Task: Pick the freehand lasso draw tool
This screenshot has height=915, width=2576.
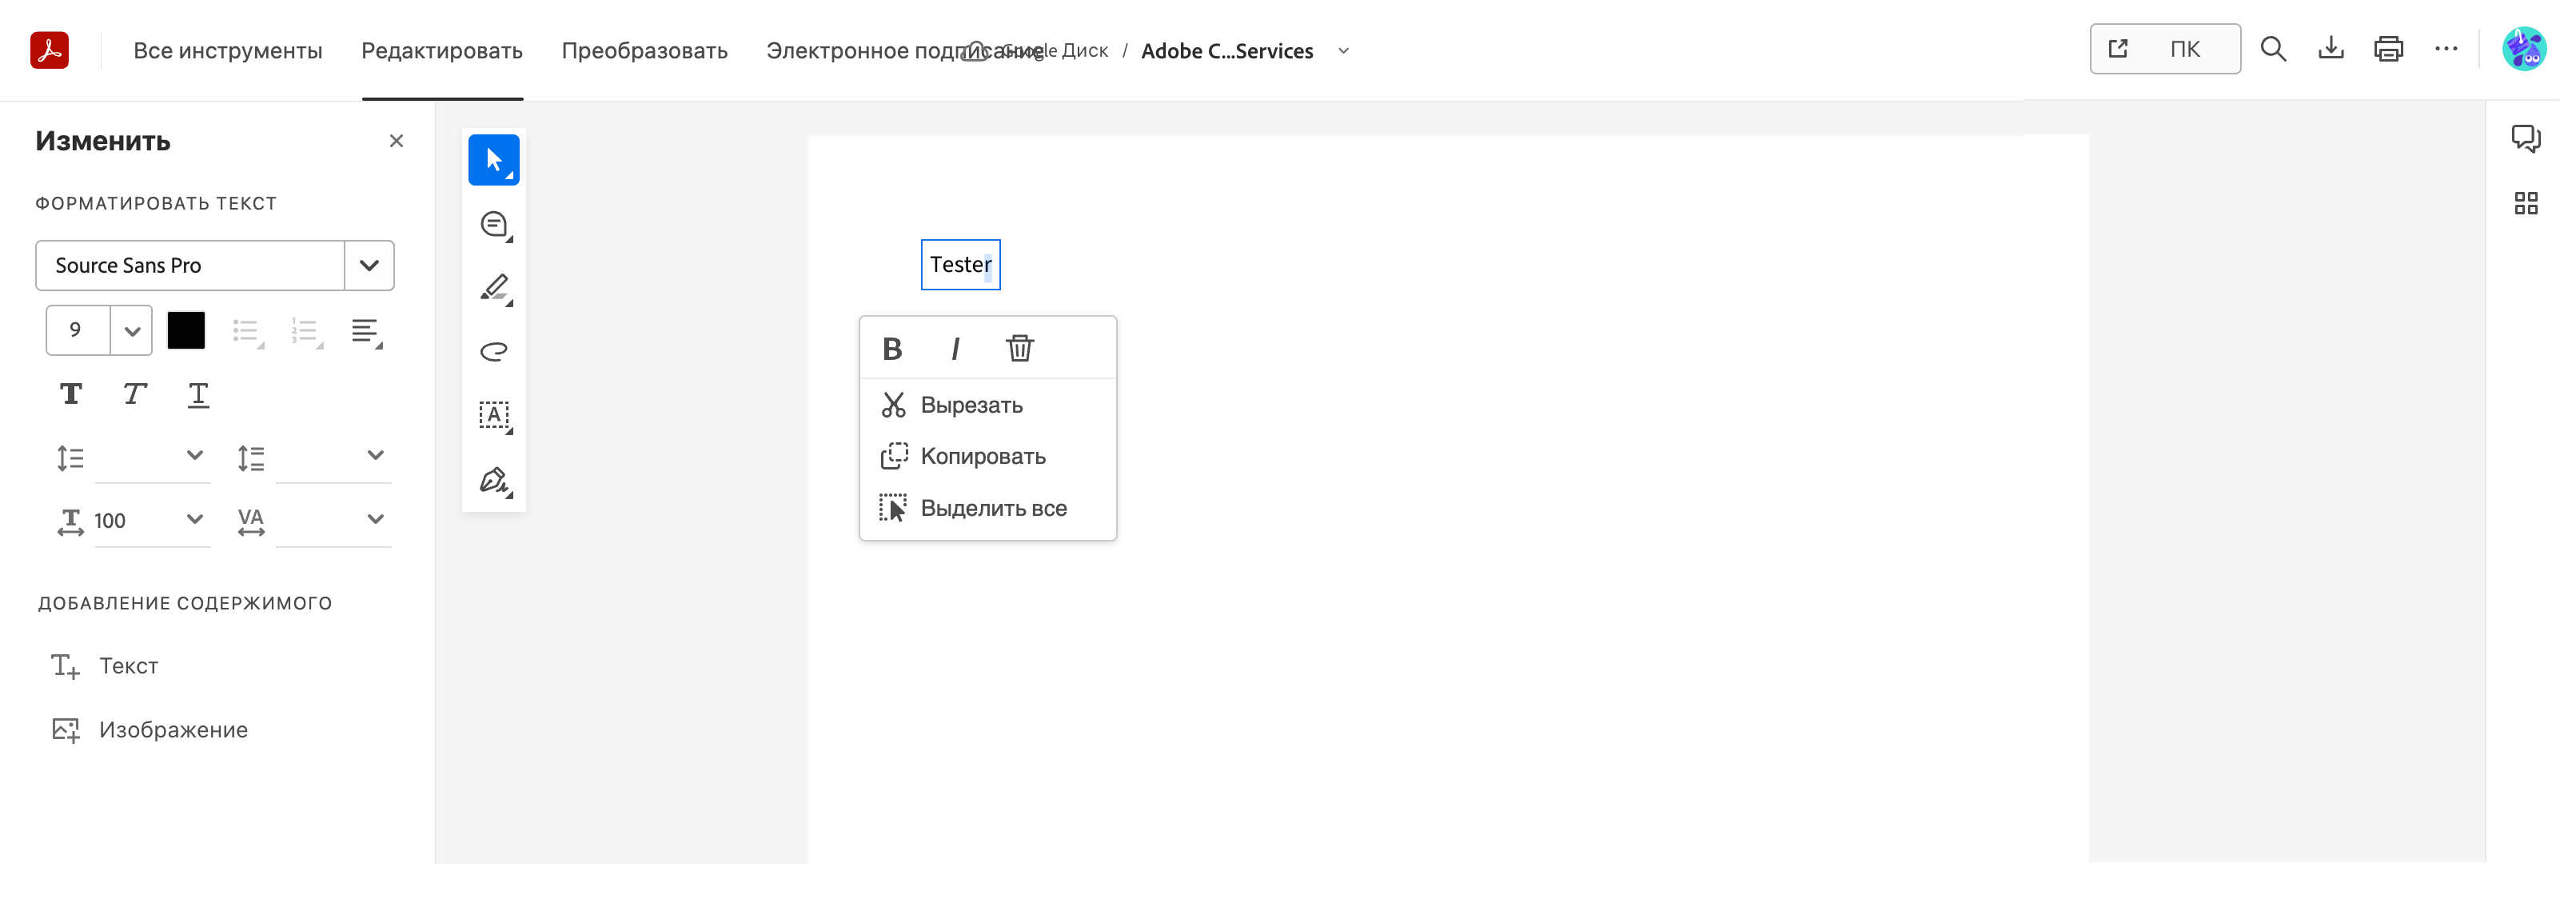Action: point(494,351)
